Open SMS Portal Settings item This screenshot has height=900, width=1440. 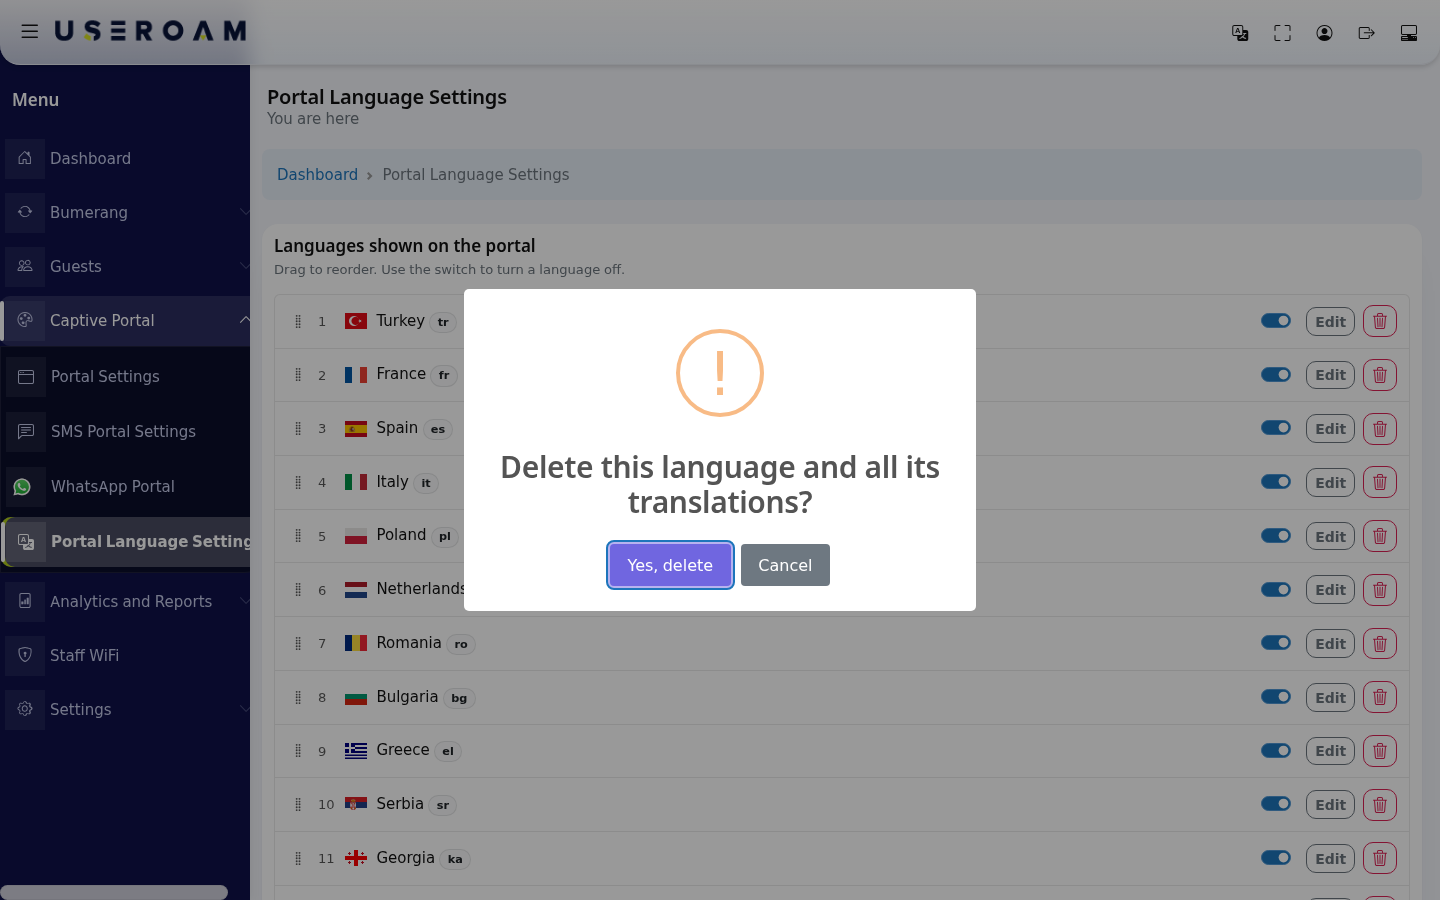[x=125, y=431]
